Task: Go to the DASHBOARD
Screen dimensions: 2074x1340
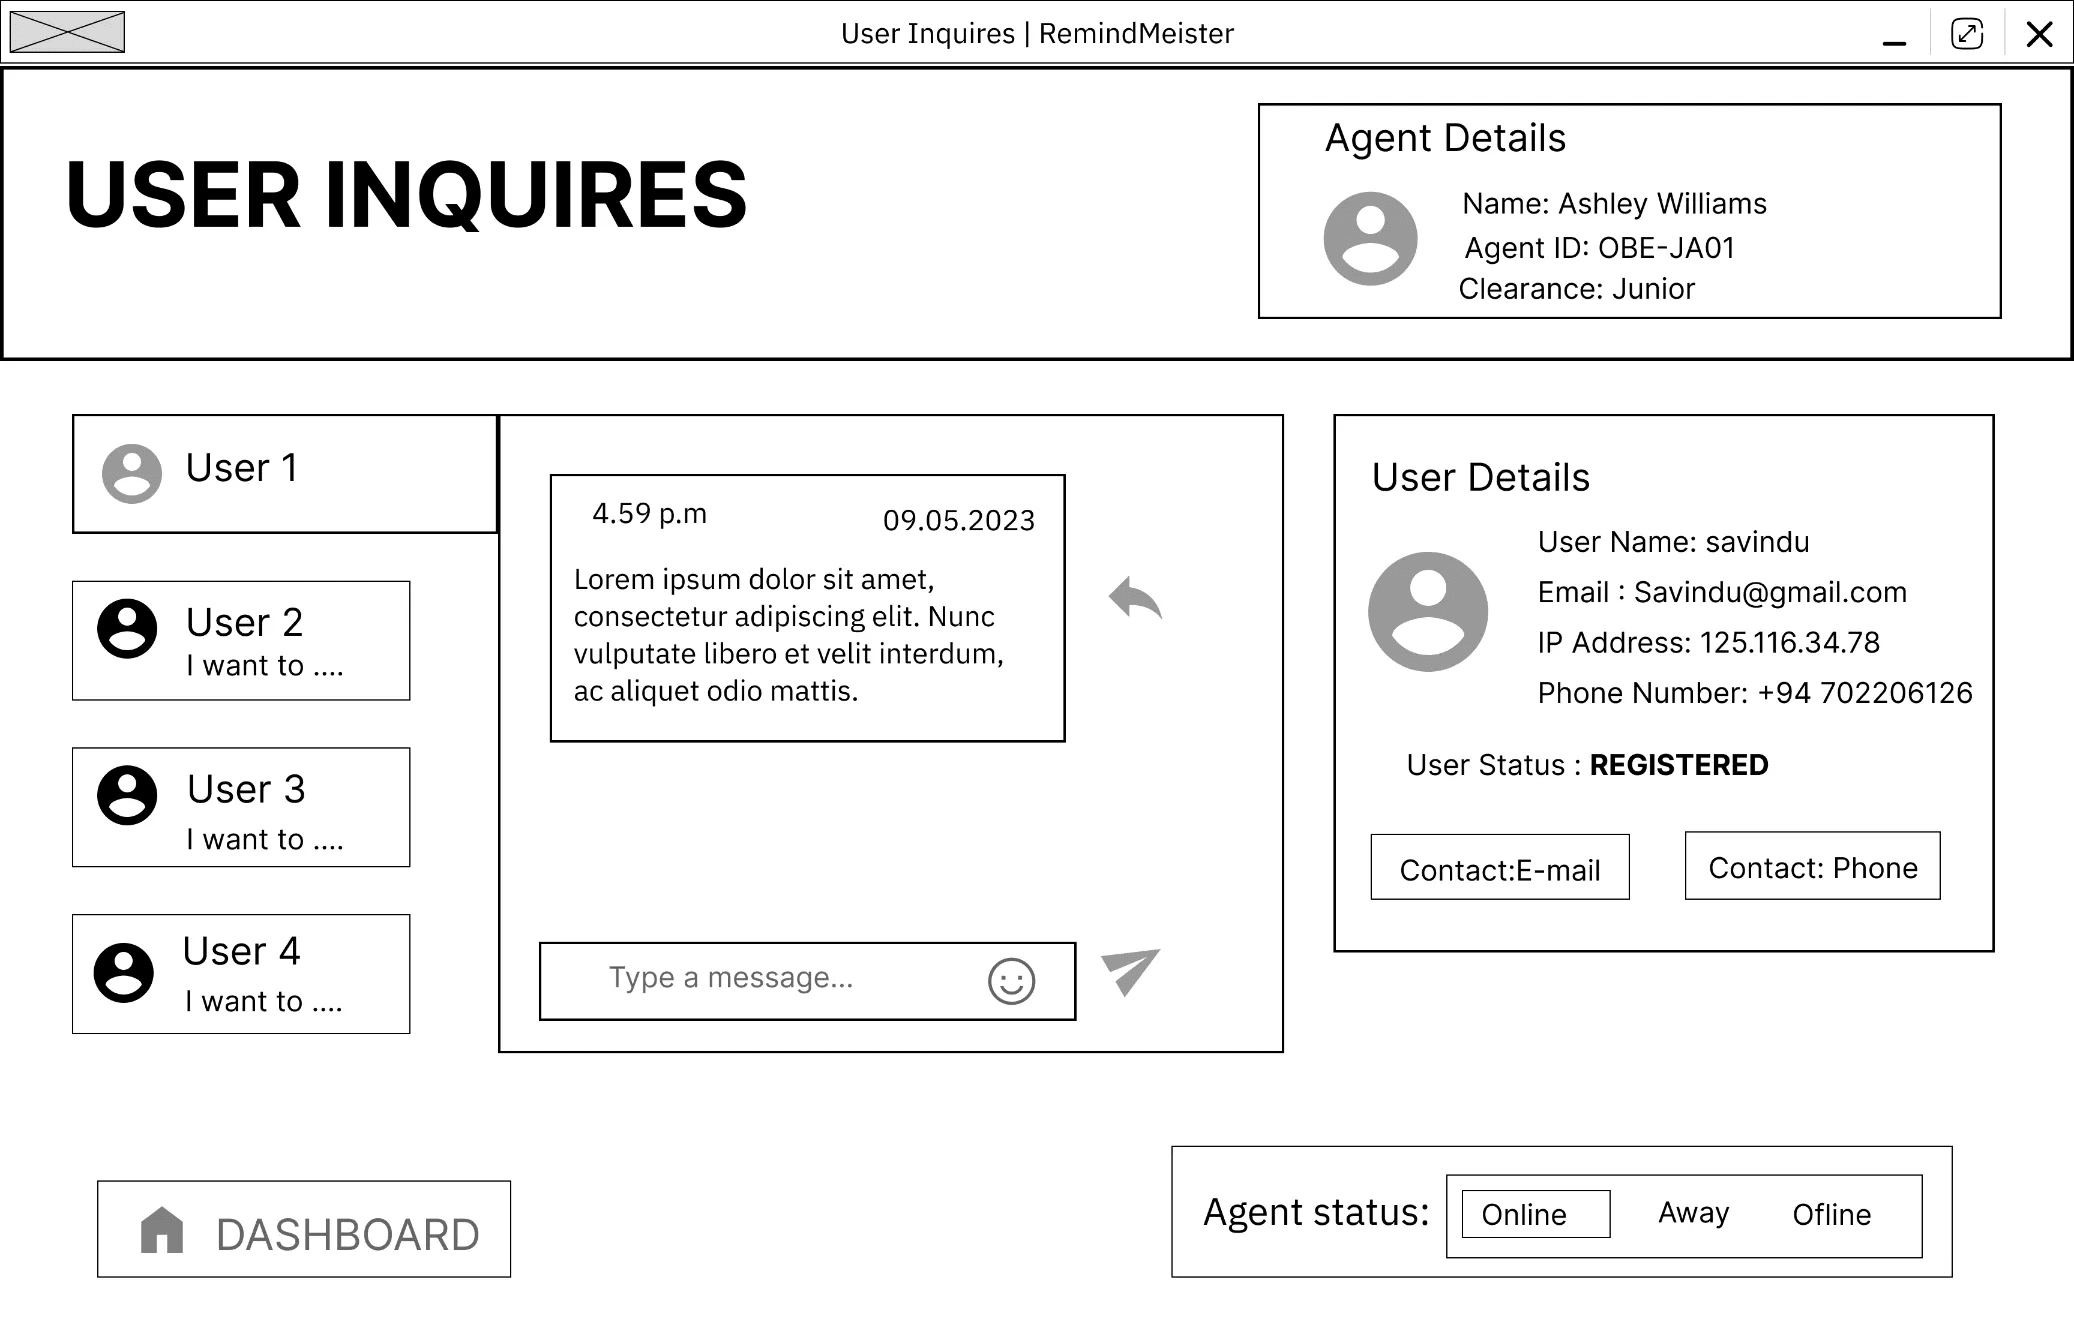Action: coord(304,1229)
